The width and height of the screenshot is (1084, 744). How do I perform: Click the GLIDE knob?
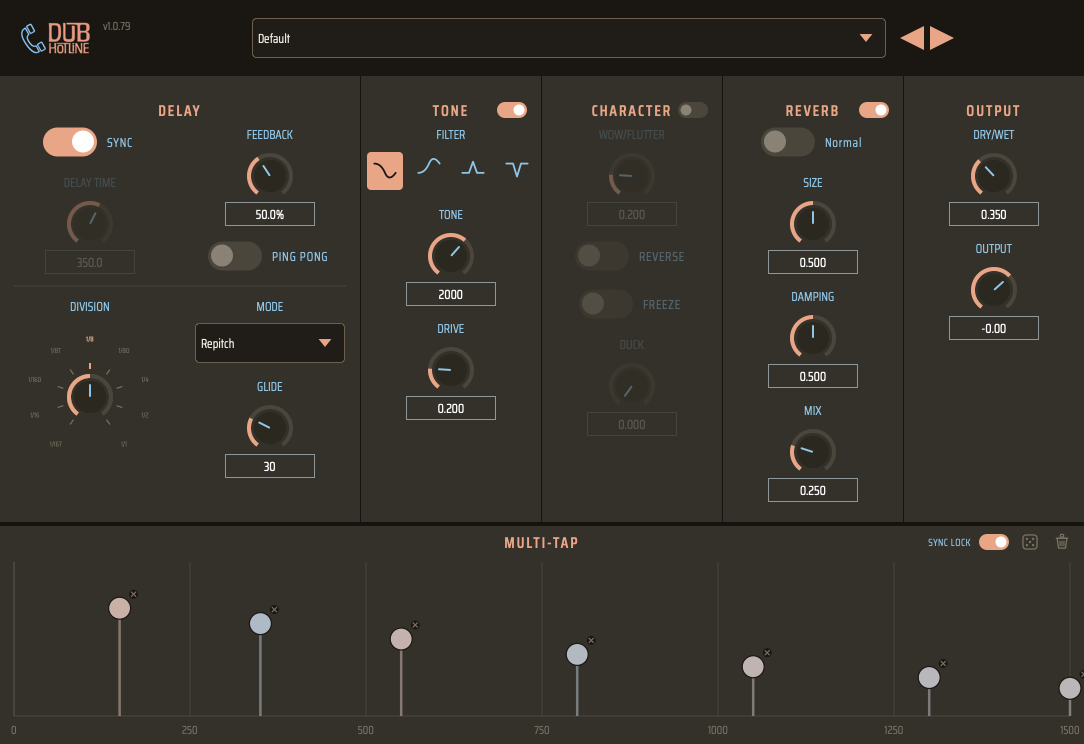click(270, 428)
